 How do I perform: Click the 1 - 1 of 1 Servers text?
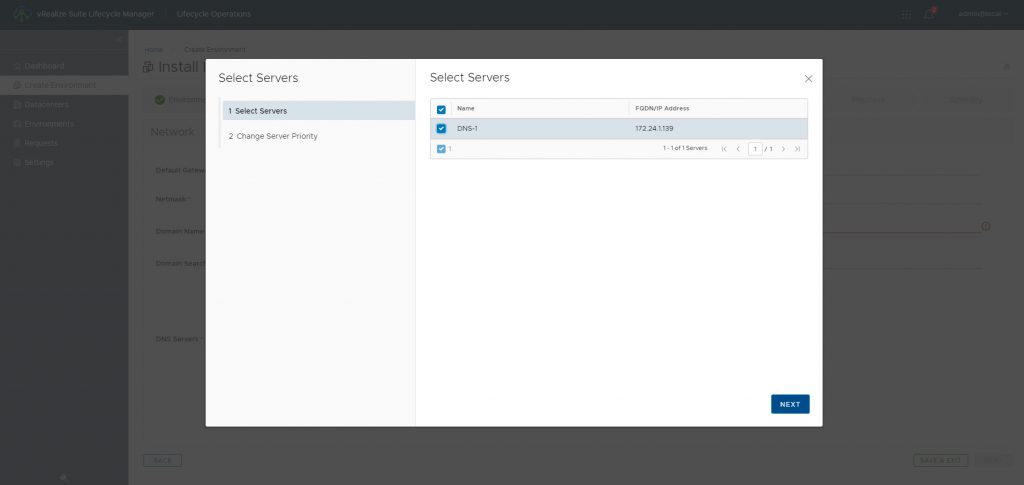[x=685, y=149]
